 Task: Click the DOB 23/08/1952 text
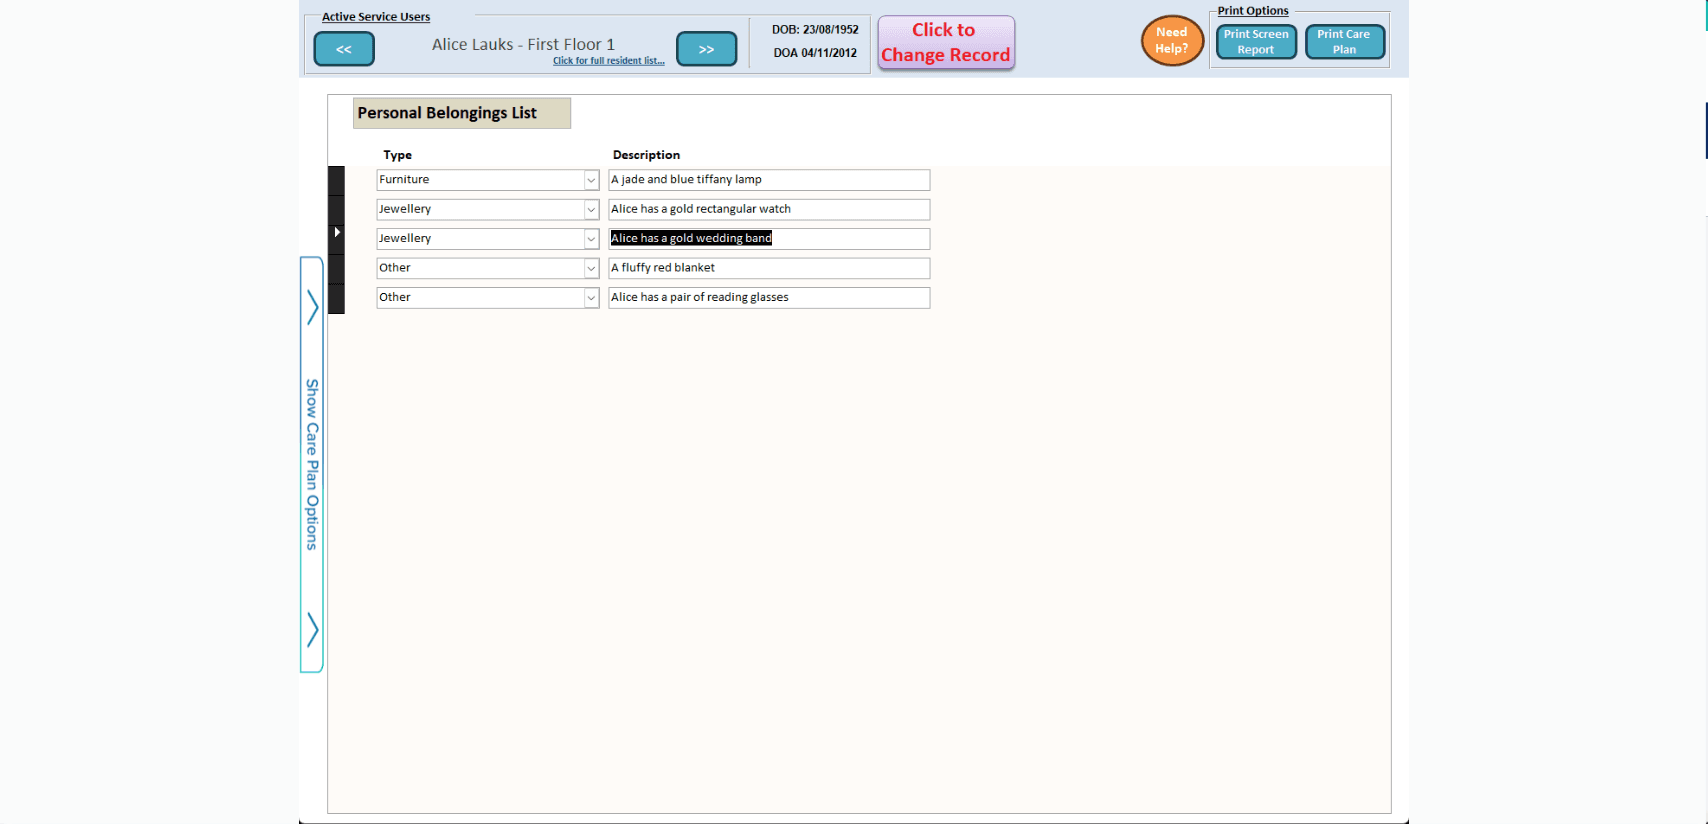pyautogui.click(x=815, y=30)
